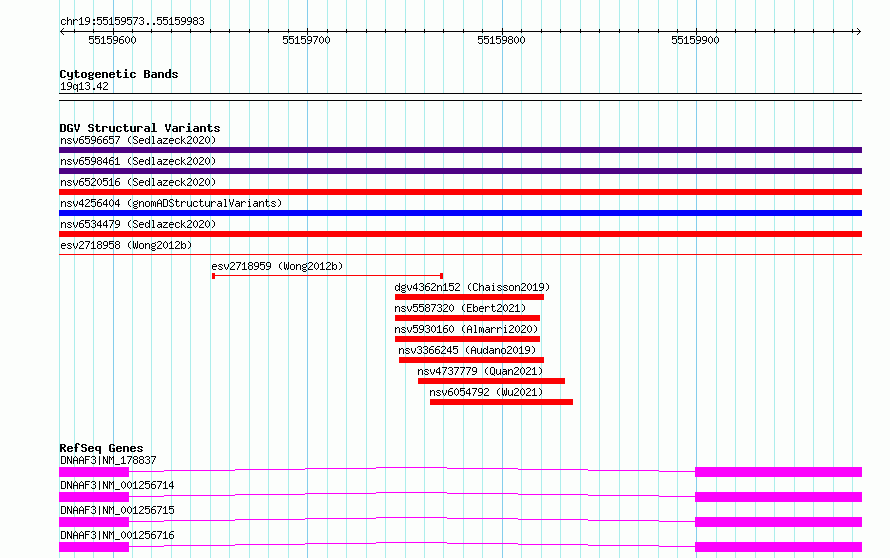Select the nsv5930160 (Almarri2020) variant bar
This screenshot has width=890, height=558.
(x=467, y=339)
